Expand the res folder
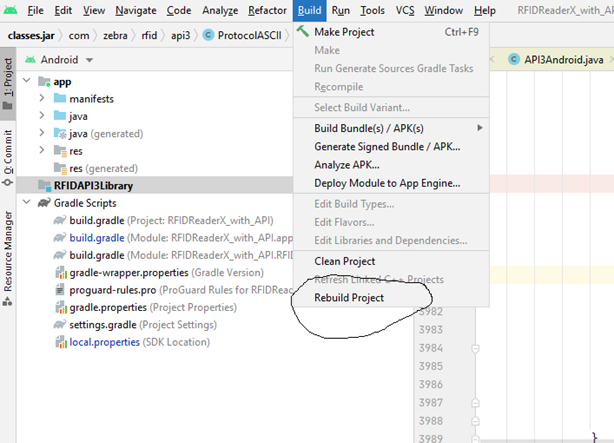Screen dimensions: 614x443 pos(40,151)
